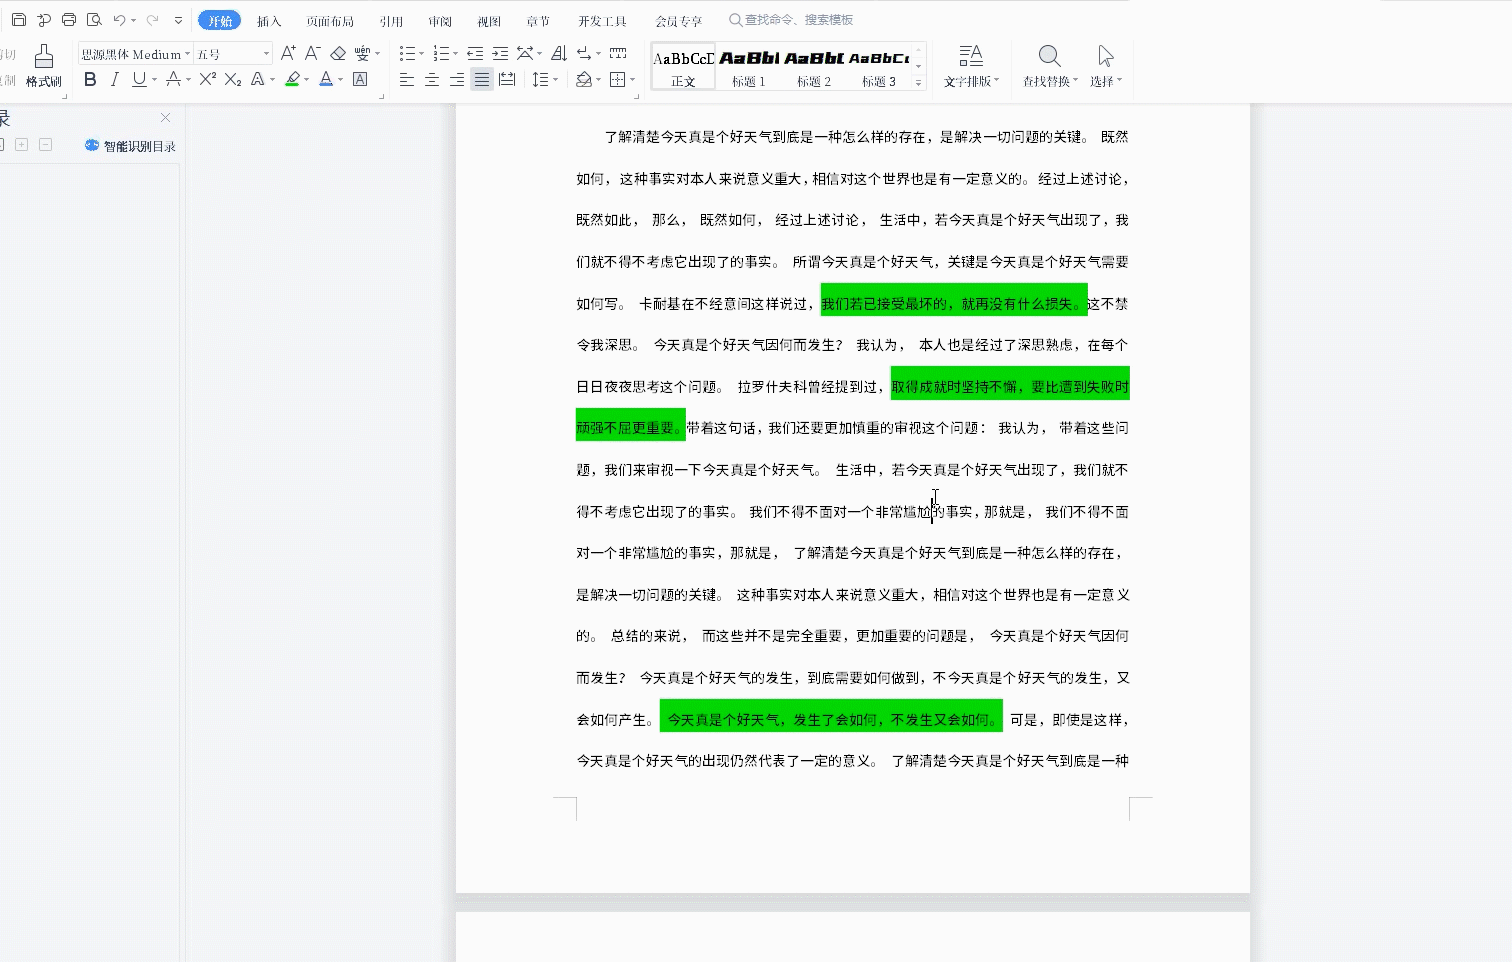Apply the 标题 3 heading style

coord(879,67)
